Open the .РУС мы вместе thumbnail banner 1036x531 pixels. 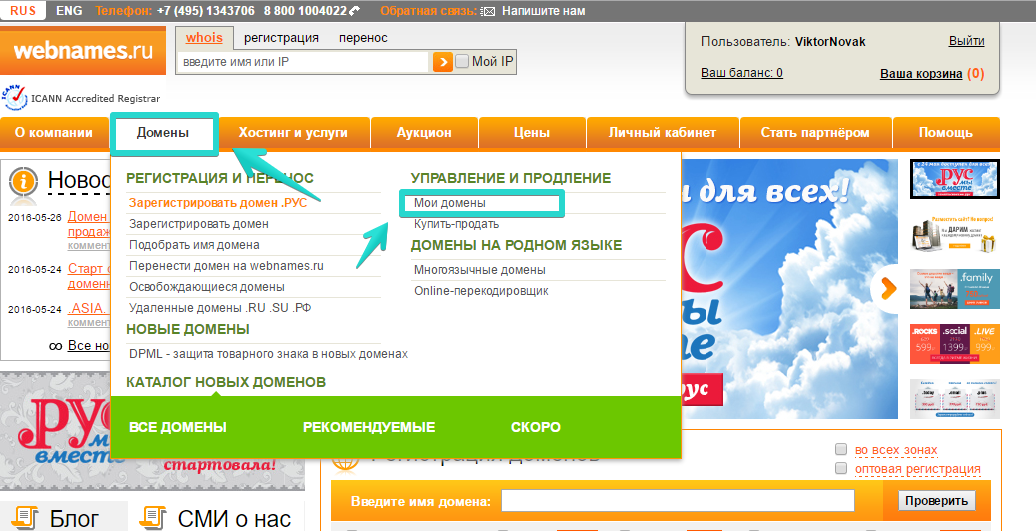click(x=955, y=179)
